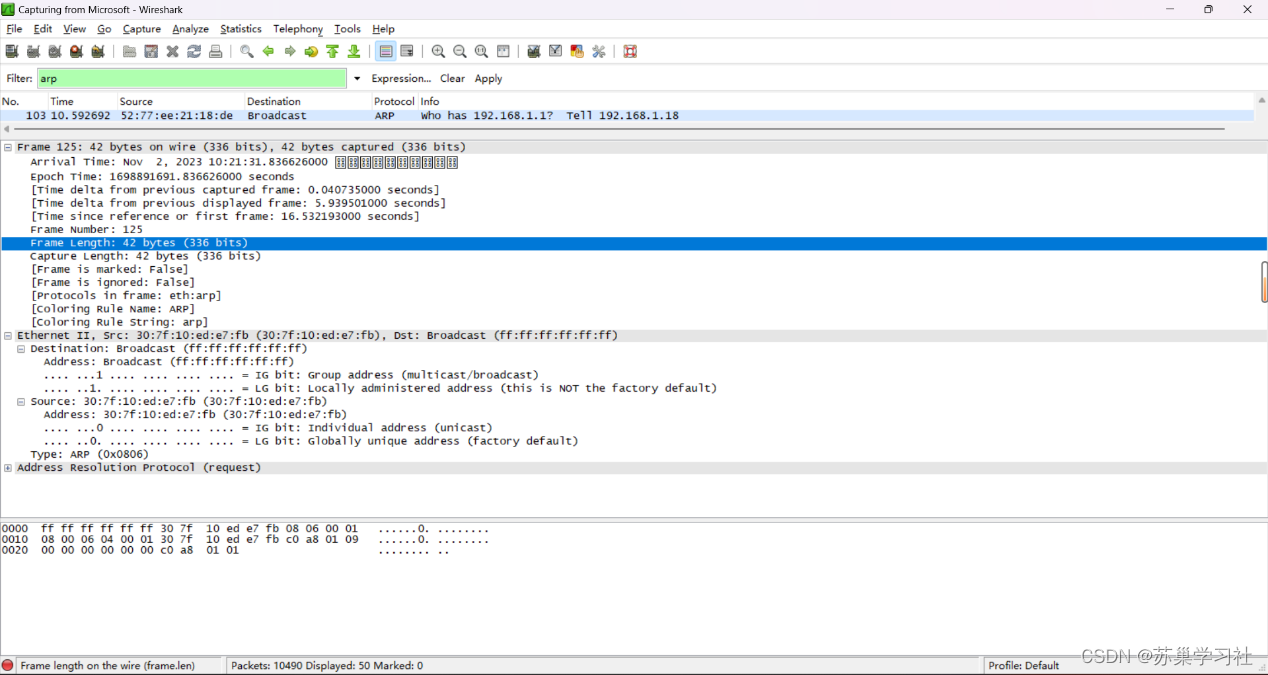Image resolution: width=1268 pixels, height=675 pixels.
Task: Collapse the Source 30:7f:10:ed:e7:fb subtree
Action: pos(22,401)
